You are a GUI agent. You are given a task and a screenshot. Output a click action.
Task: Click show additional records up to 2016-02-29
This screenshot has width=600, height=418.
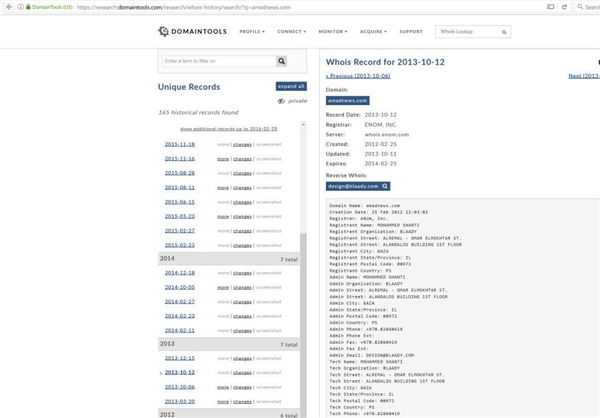228,129
